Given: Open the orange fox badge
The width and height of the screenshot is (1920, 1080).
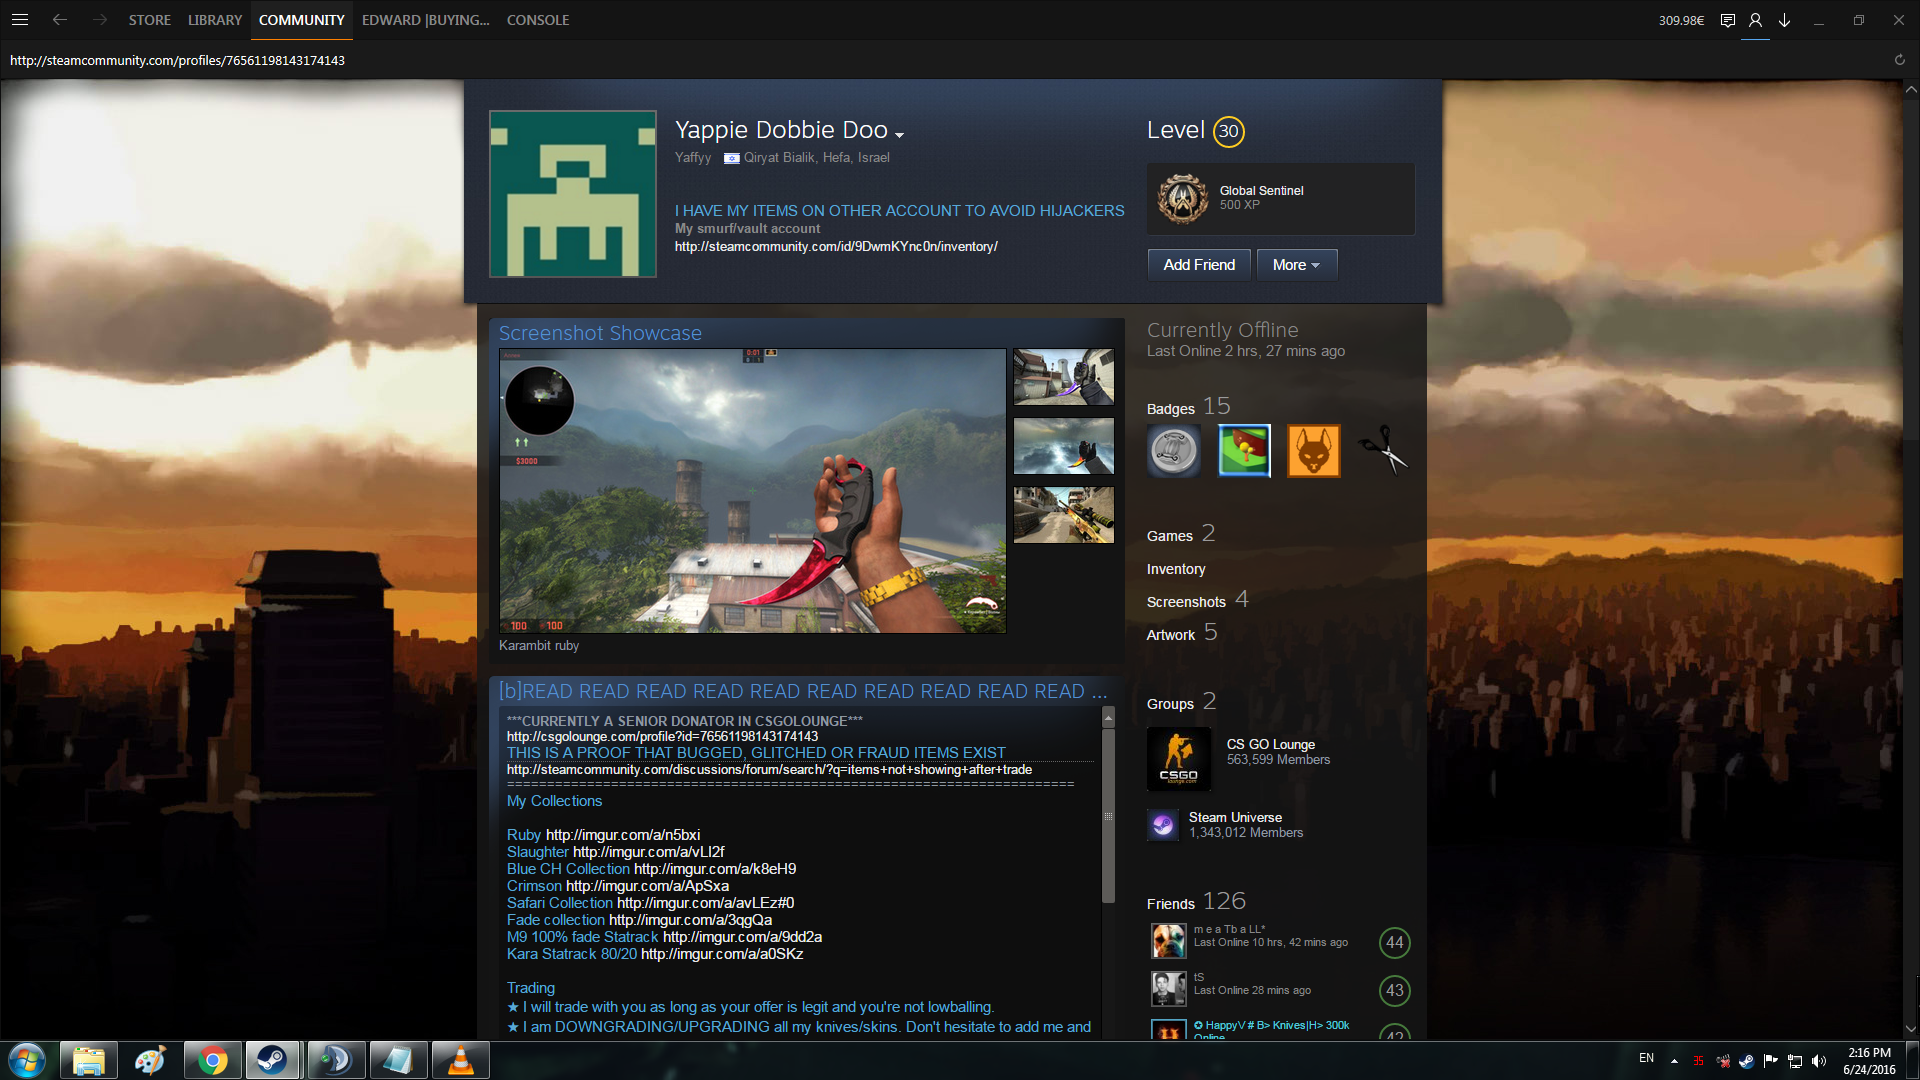Looking at the screenshot, I should click(x=1313, y=451).
